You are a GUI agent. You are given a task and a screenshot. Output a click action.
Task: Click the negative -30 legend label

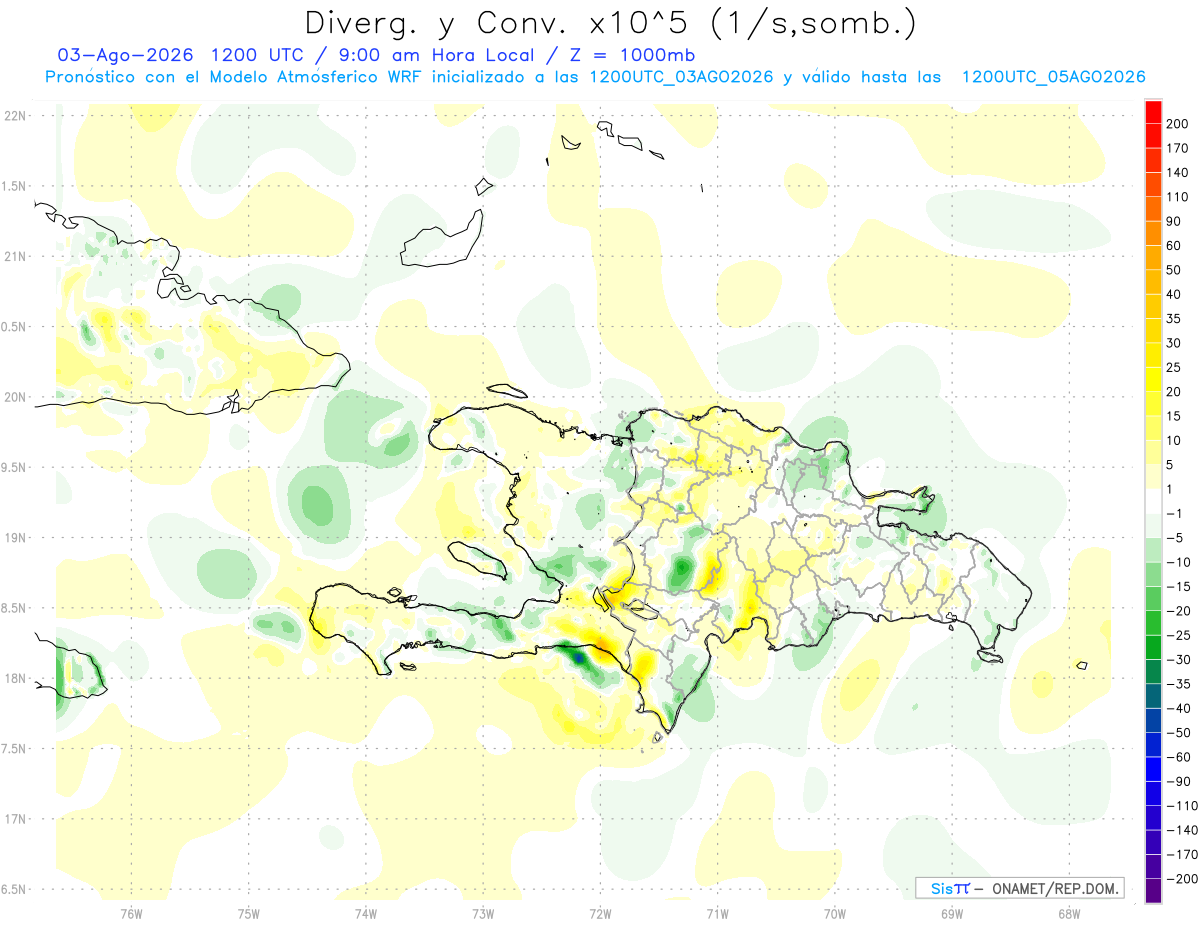click(x=1177, y=659)
